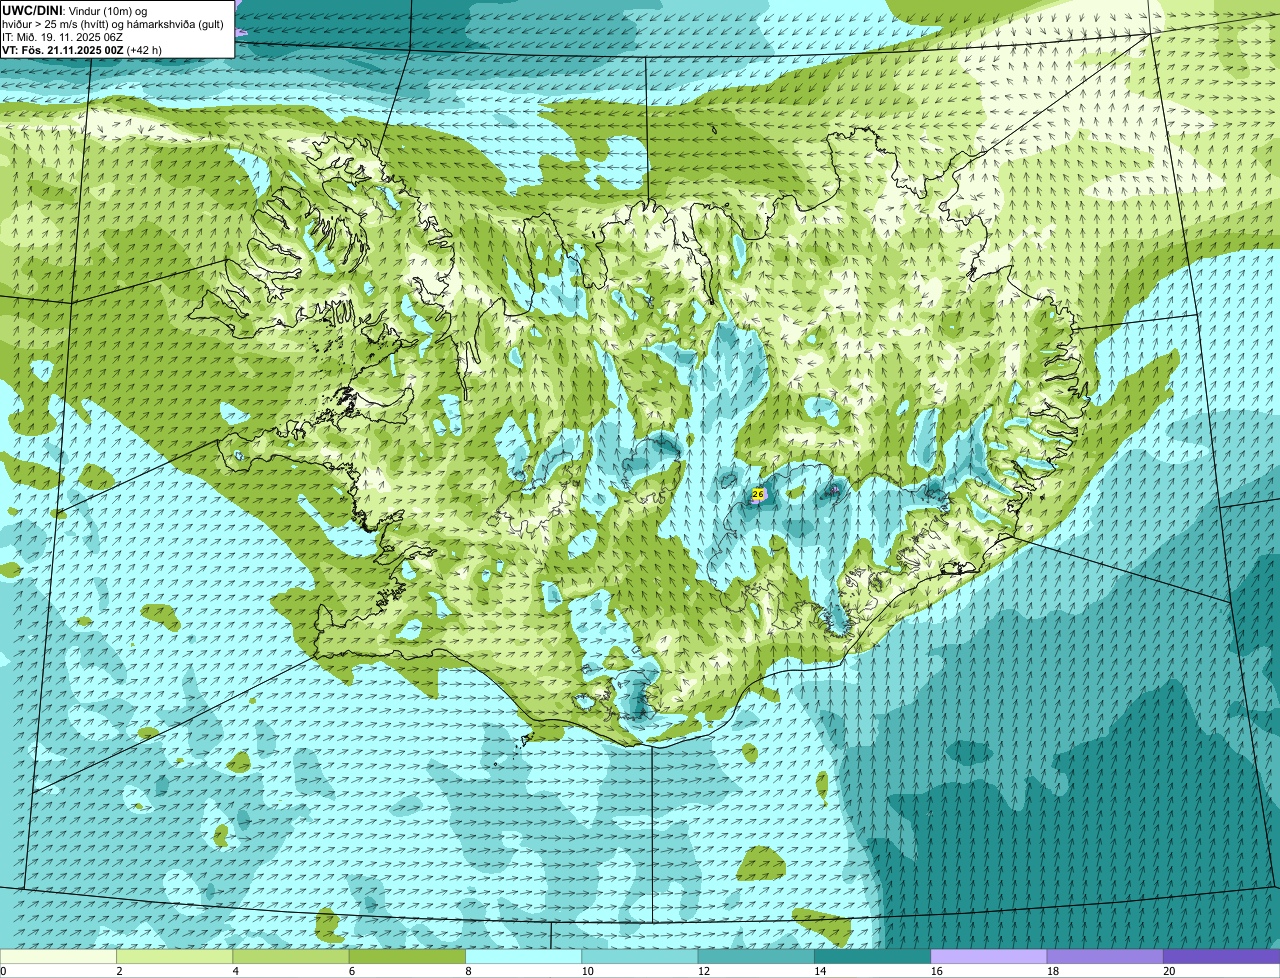Click the UWC/DINI title text
The width and height of the screenshot is (1280, 978).
(x=32, y=10)
